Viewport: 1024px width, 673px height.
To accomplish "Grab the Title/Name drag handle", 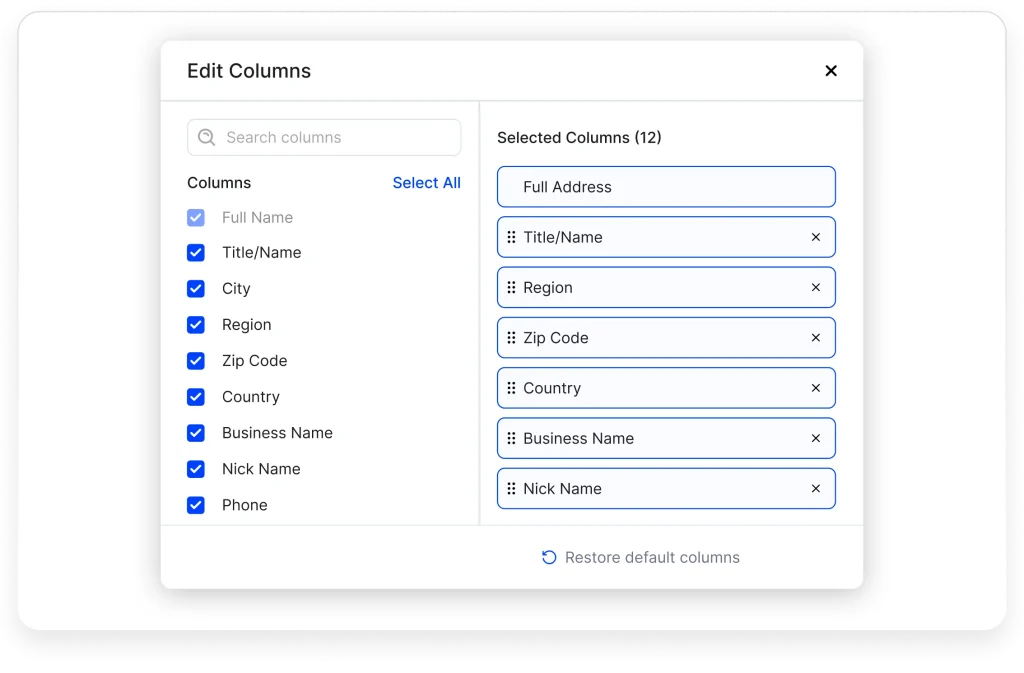I will [511, 237].
